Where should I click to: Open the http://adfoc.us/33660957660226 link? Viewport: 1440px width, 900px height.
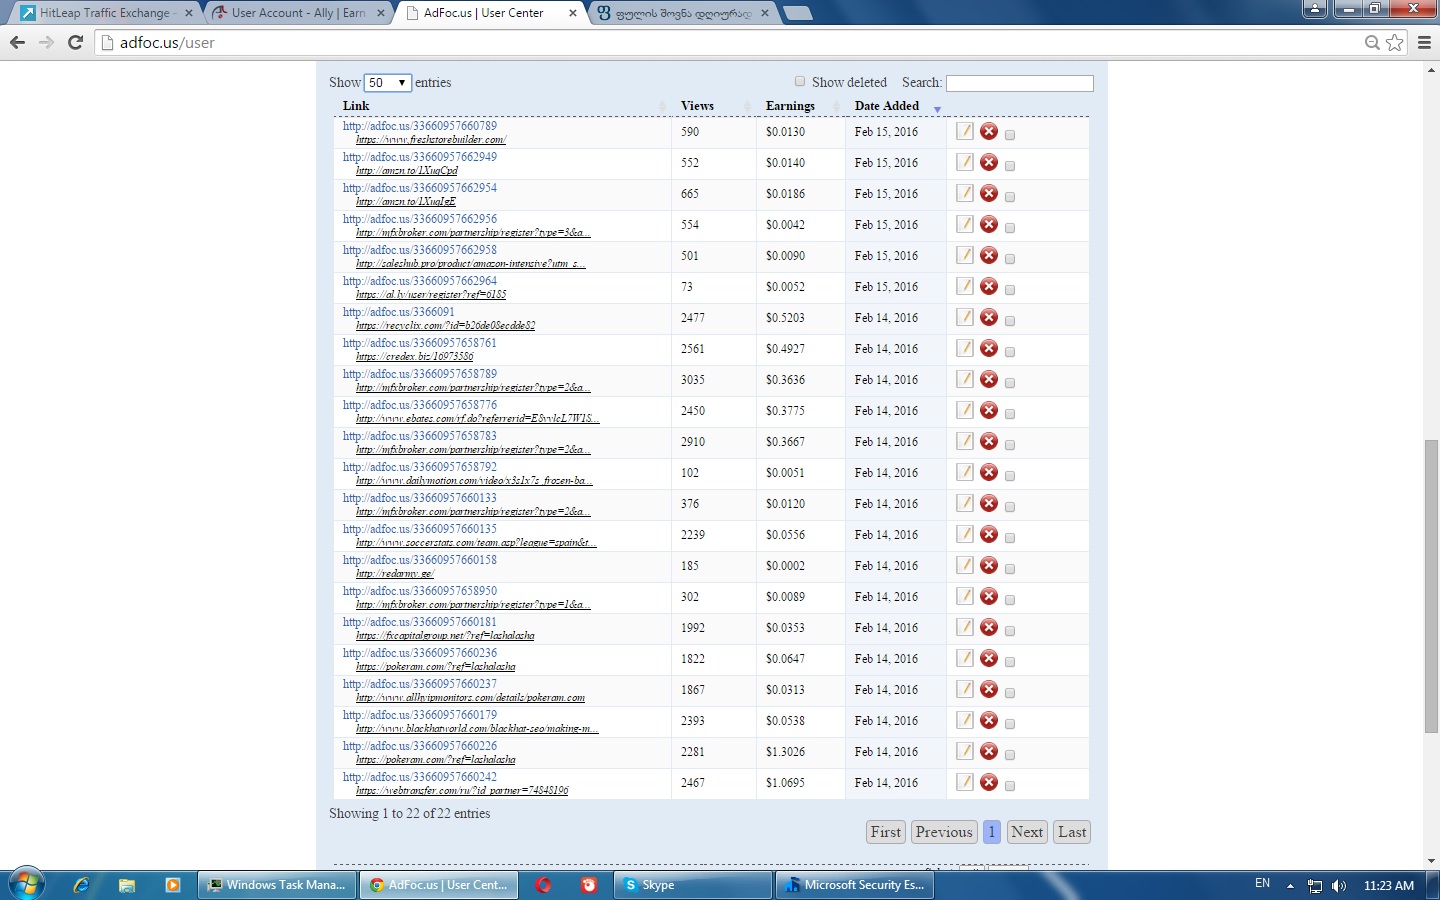coord(420,746)
